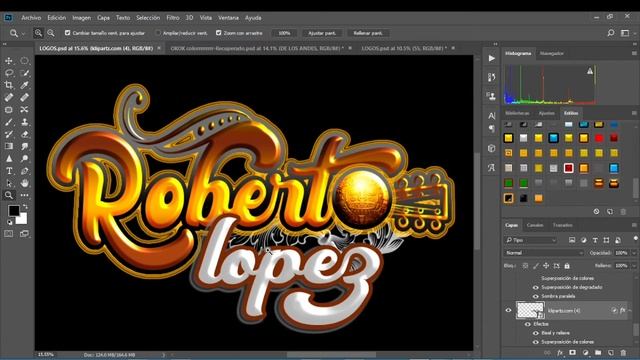640x360 pixels.
Task: Select the Type tool
Action: [9, 171]
